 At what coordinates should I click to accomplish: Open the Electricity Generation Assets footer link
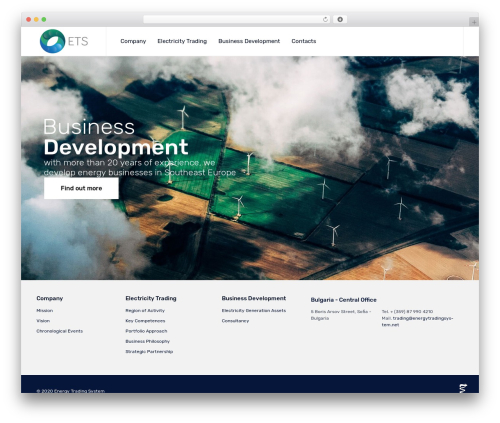(254, 310)
